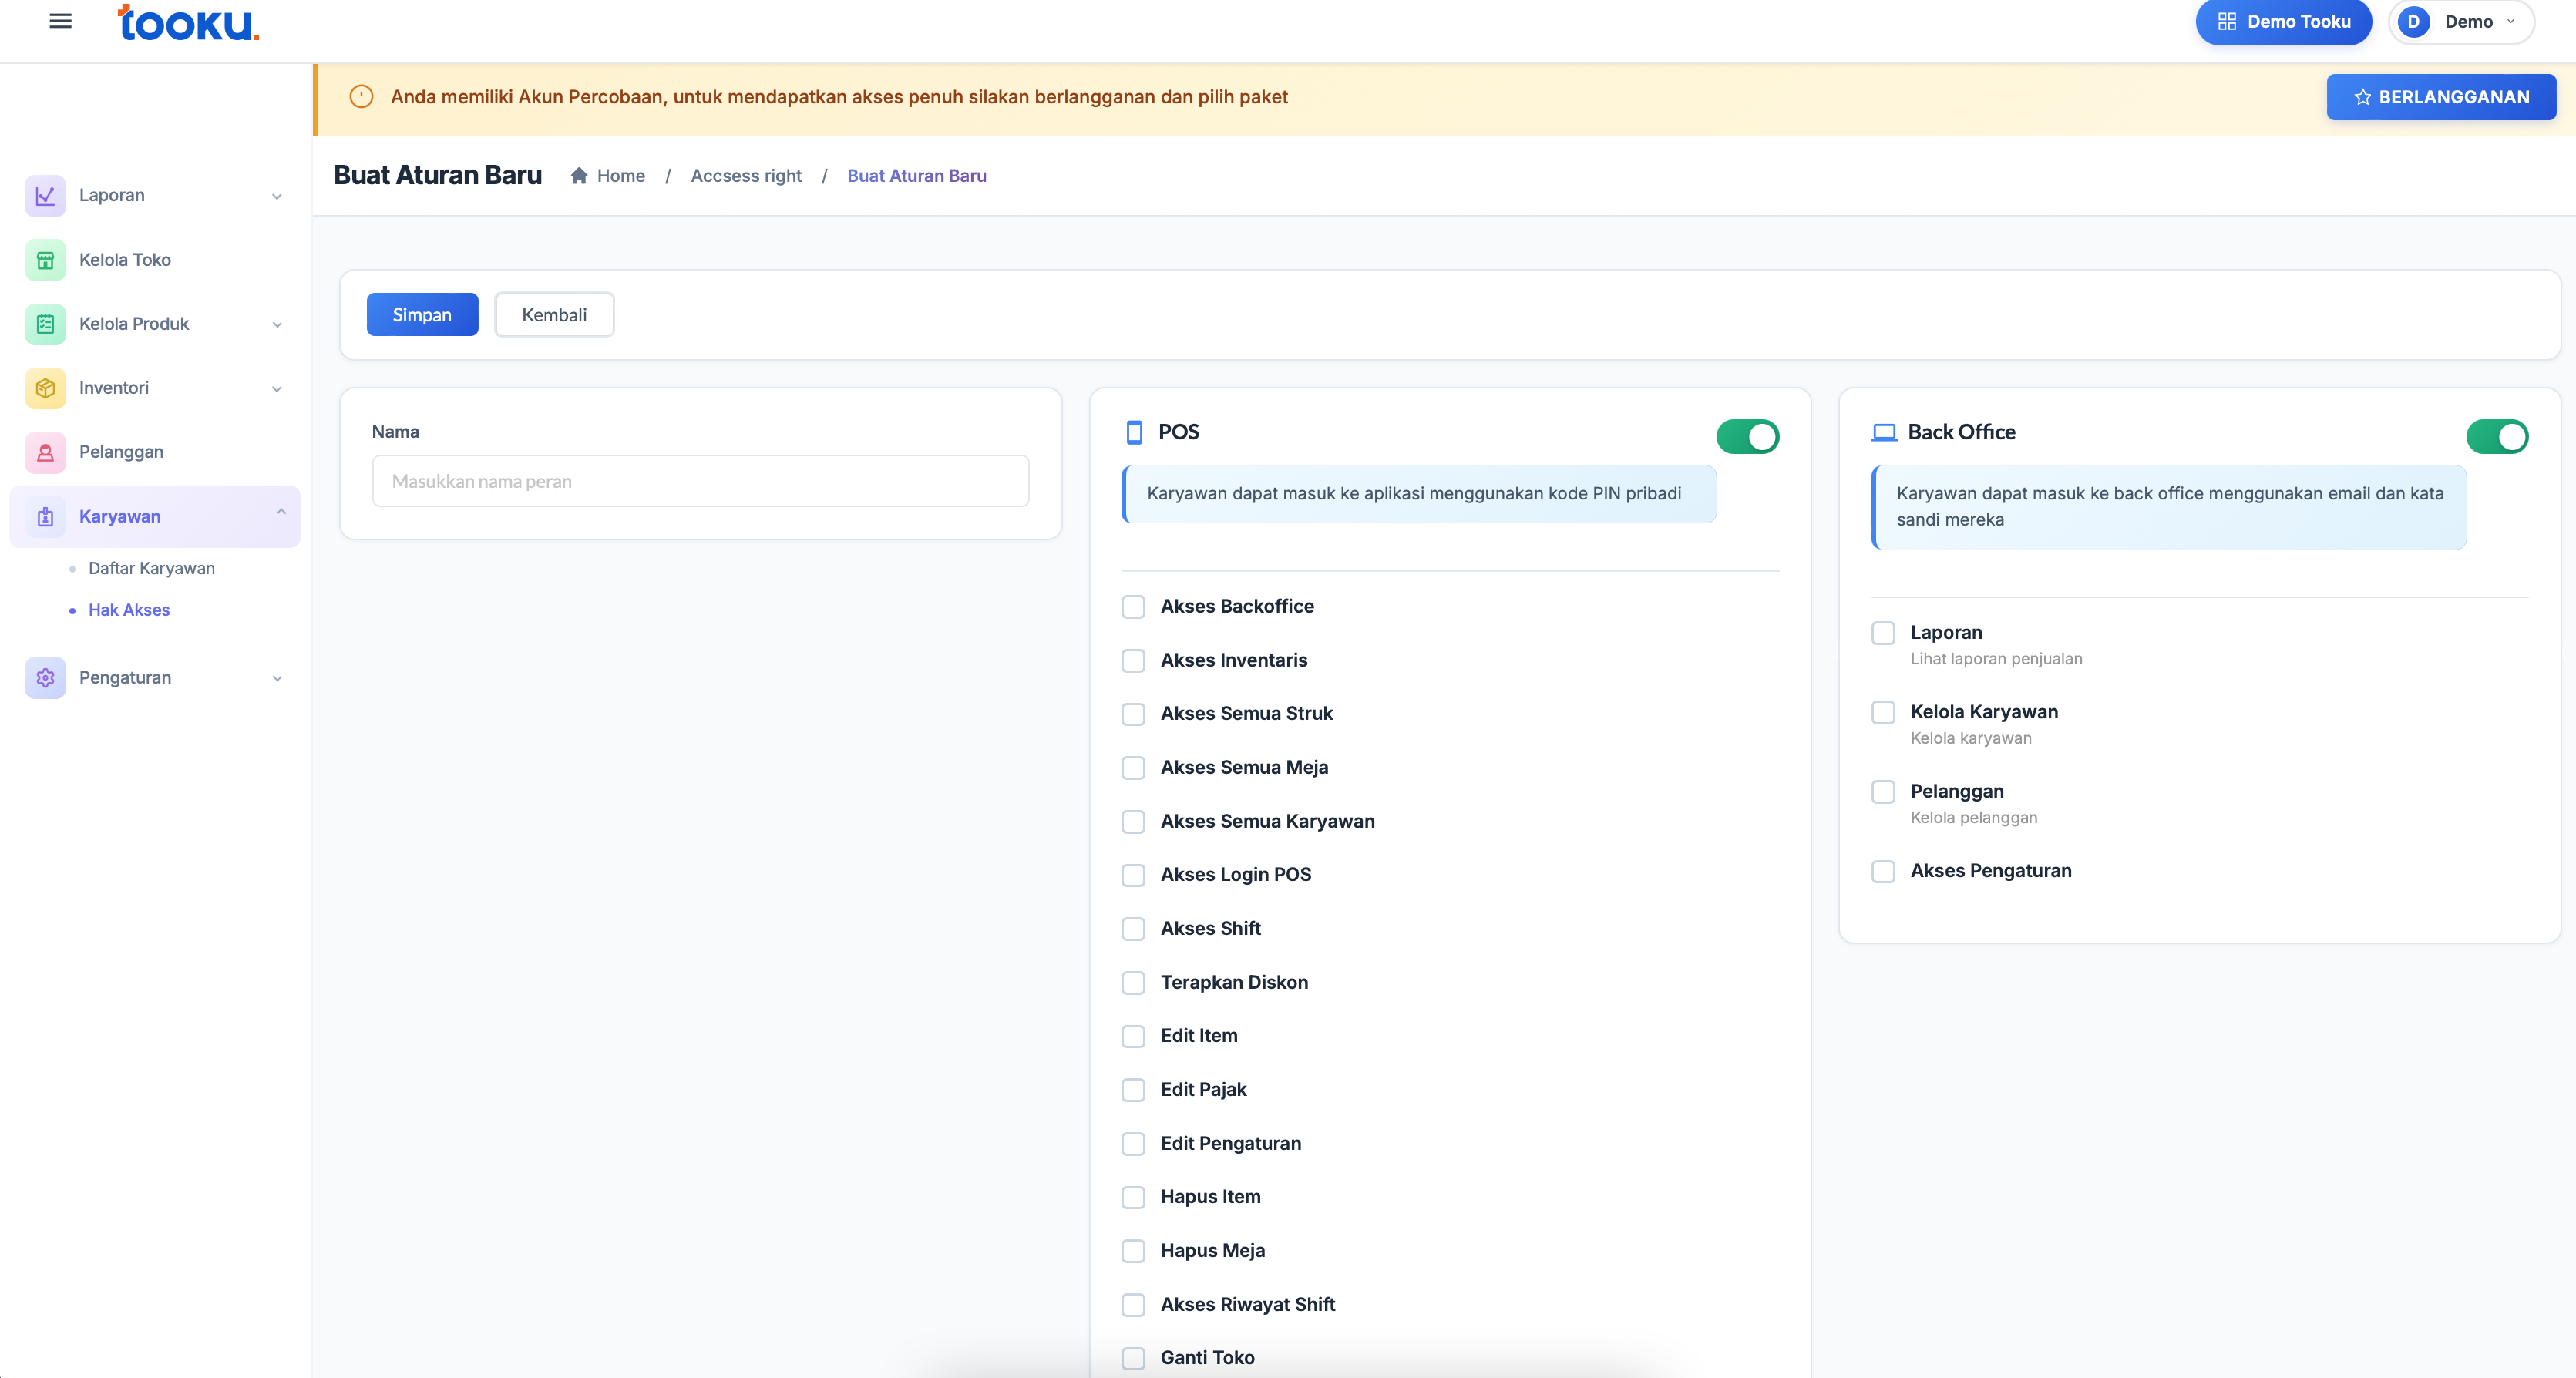This screenshot has height=1378, width=2576.
Task: Click the BERLANGGANAN subscribe button
Action: [2441, 97]
